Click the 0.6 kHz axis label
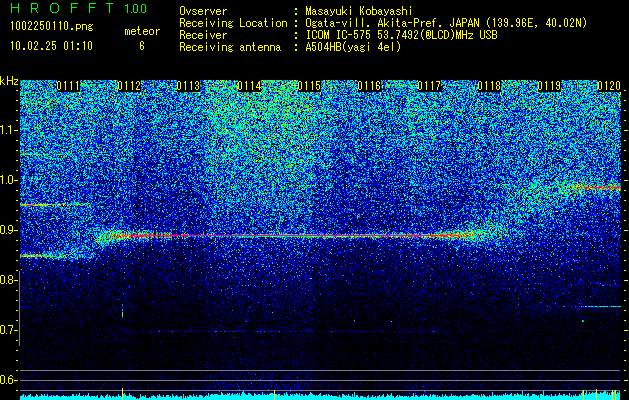Viewport: 629px width, 400px height. [x=7, y=380]
